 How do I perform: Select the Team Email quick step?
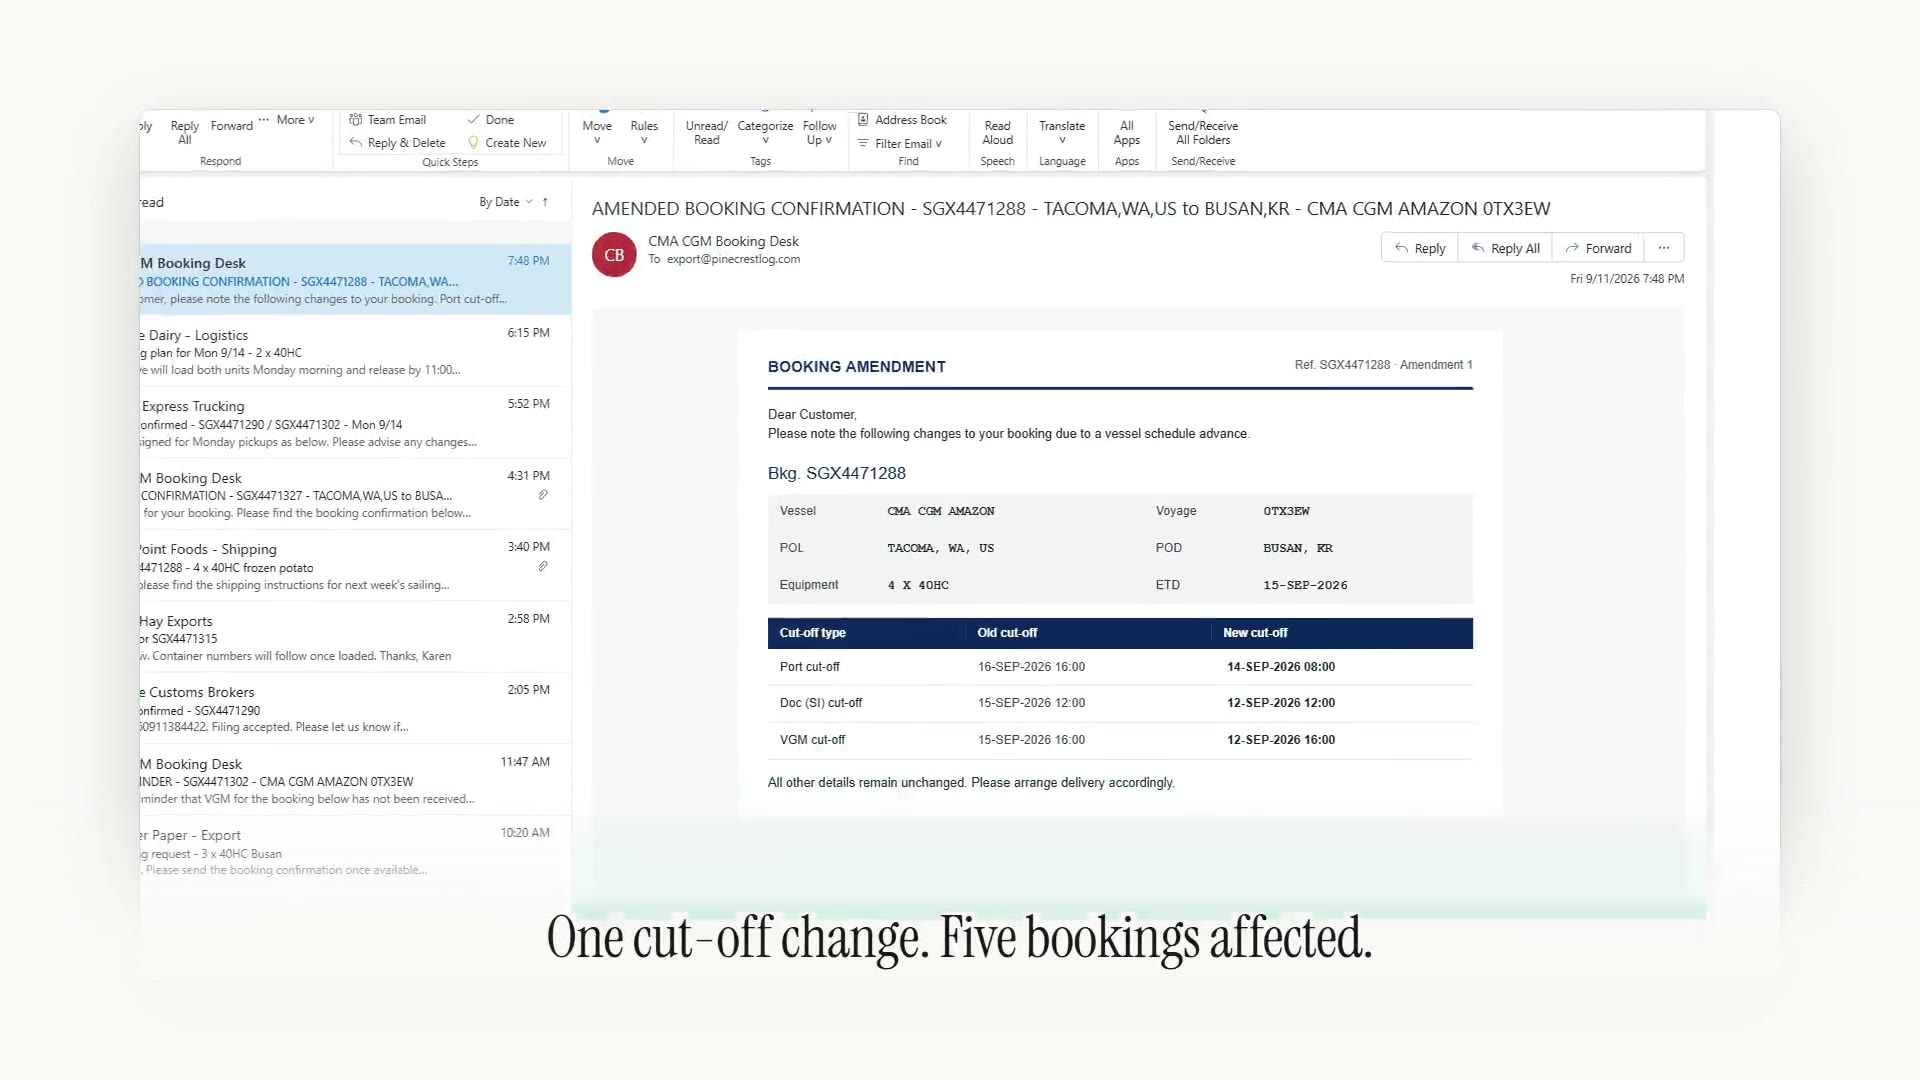coord(387,120)
